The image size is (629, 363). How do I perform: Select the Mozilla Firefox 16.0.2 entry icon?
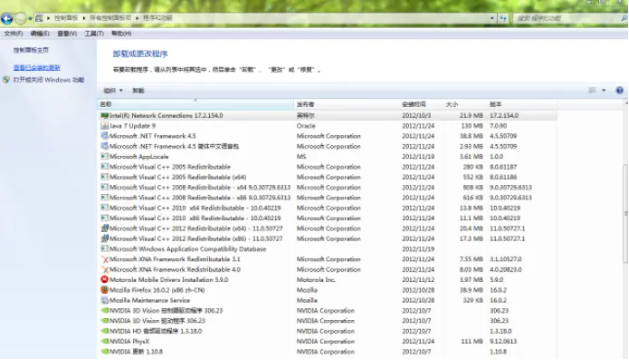point(105,290)
